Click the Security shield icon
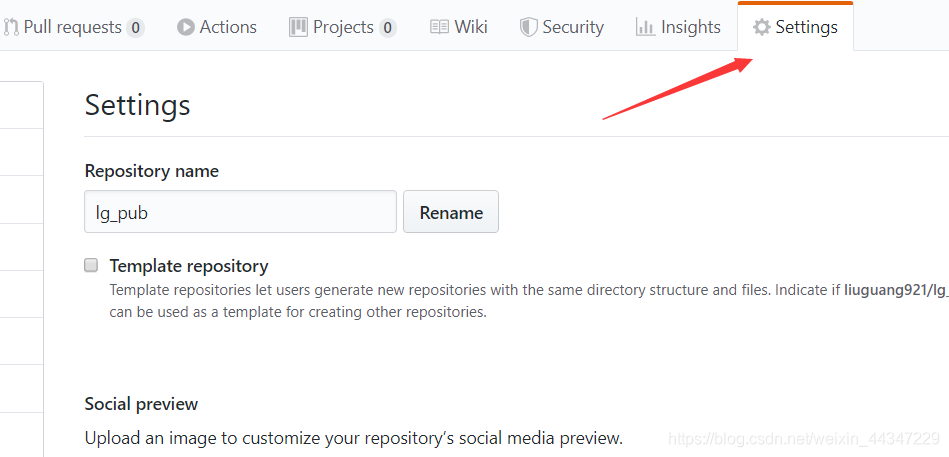Image resolution: width=949 pixels, height=457 pixels. (x=529, y=27)
